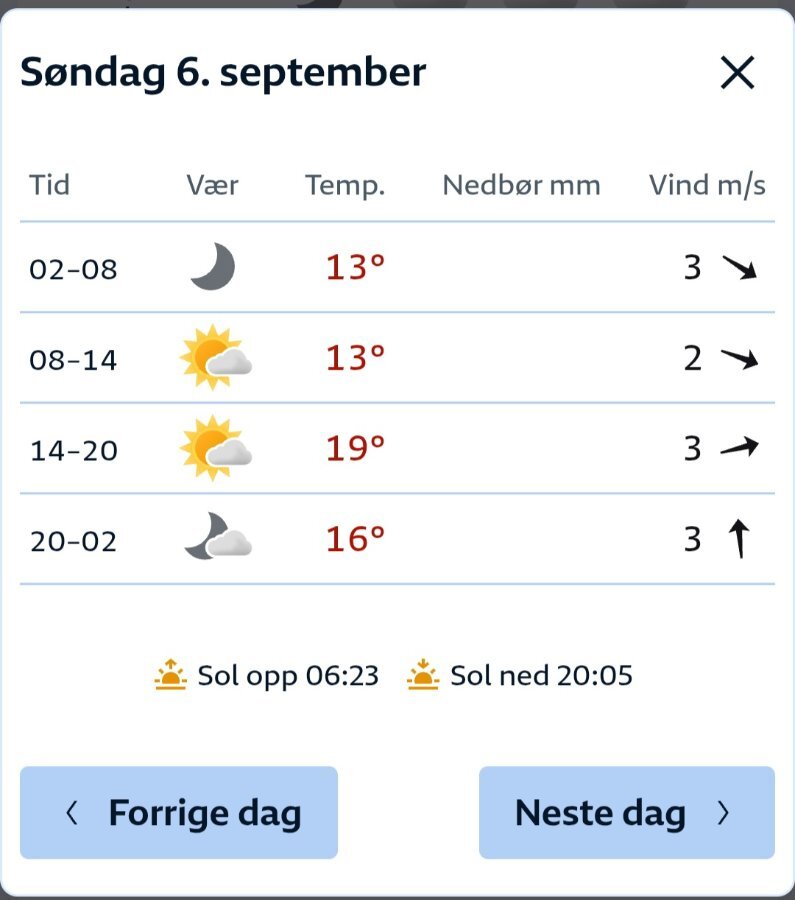The image size is (795, 900).
Task: Click the Temp. column header
Action: coord(345,185)
